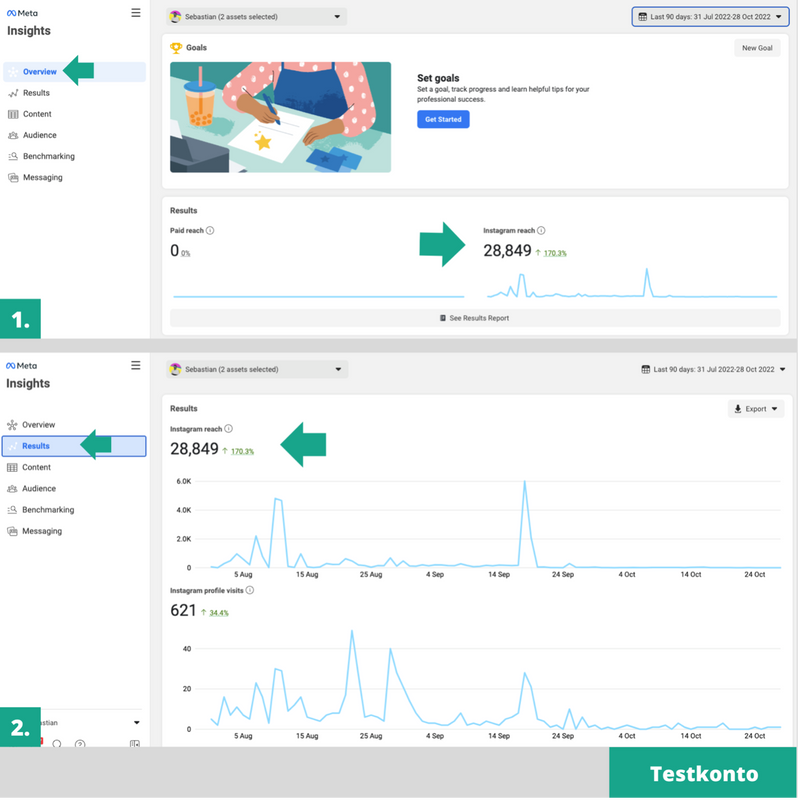This screenshot has height=800, width=800.
Task: Click Sebastian avatar in upper asset selector
Action: [176, 17]
